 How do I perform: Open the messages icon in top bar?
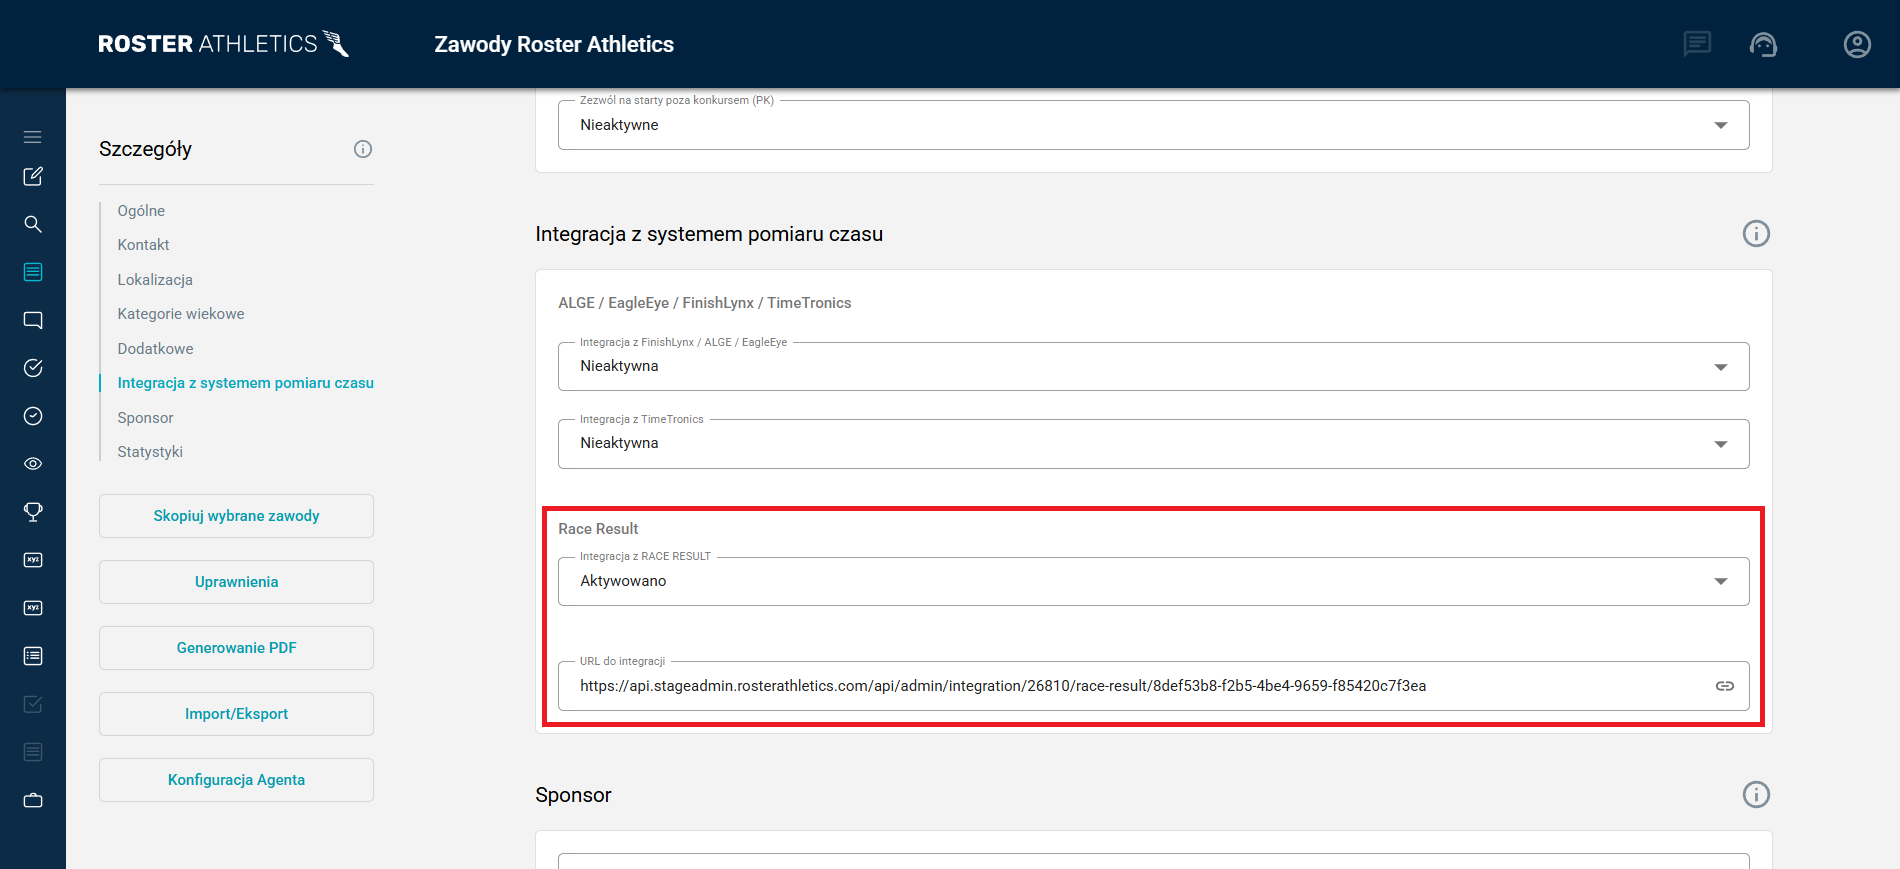[x=1697, y=44]
